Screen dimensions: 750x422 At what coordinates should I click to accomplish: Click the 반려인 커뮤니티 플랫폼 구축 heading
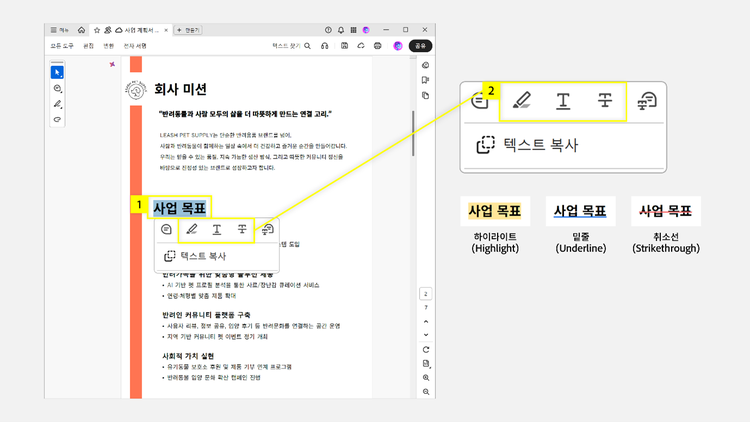click(206, 315)
